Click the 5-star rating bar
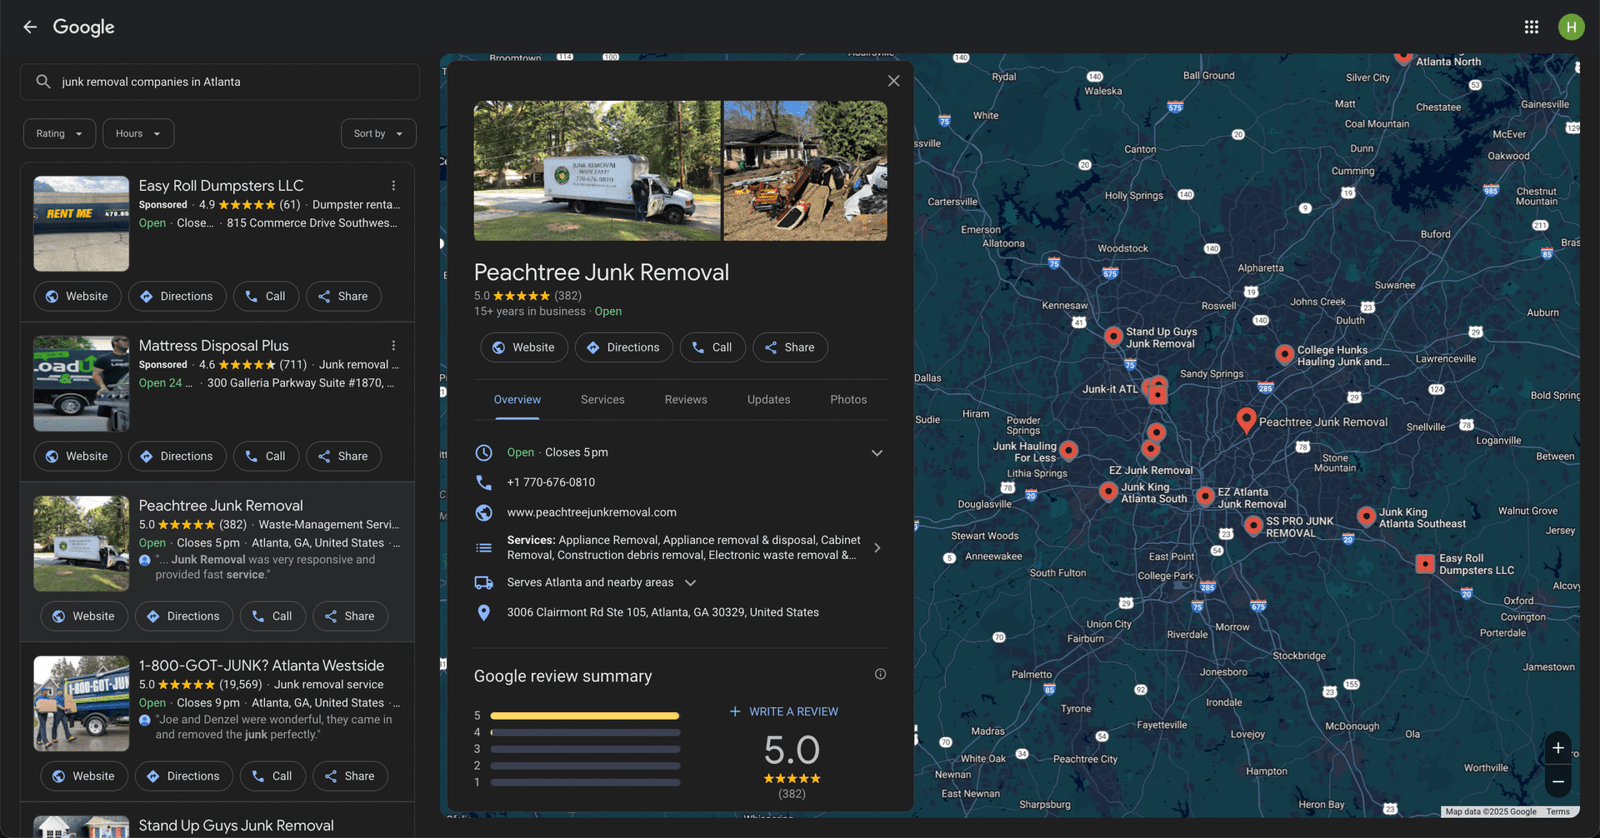 click(585, 716)
